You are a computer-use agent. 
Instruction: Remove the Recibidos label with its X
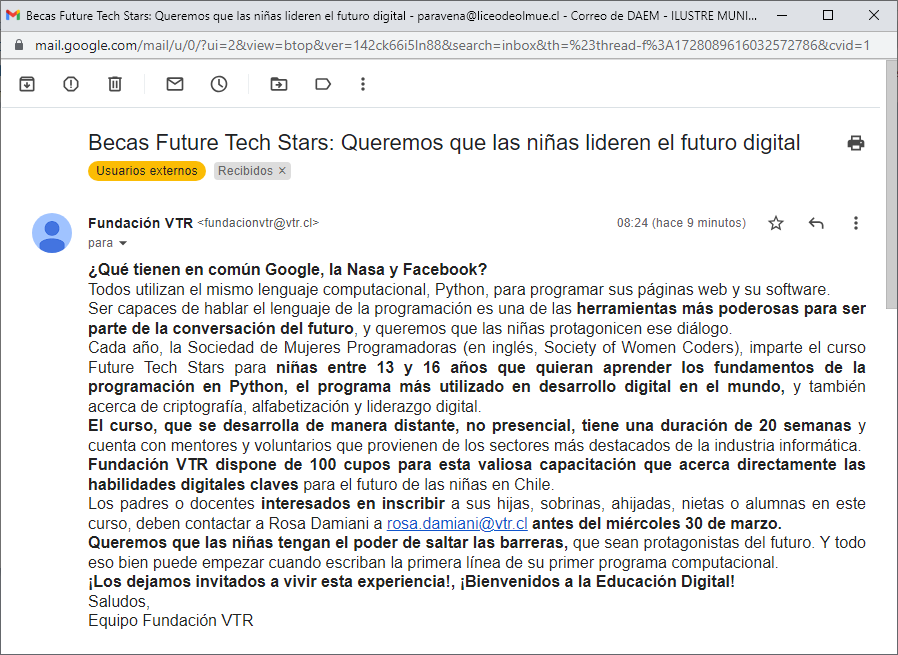[282, 171]
